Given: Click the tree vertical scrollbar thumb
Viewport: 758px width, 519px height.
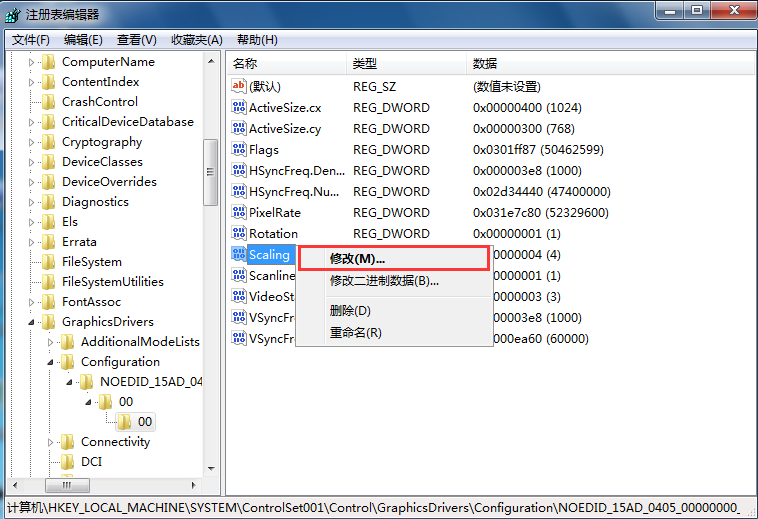Looking at the screenshot, I should coord(210,173).
